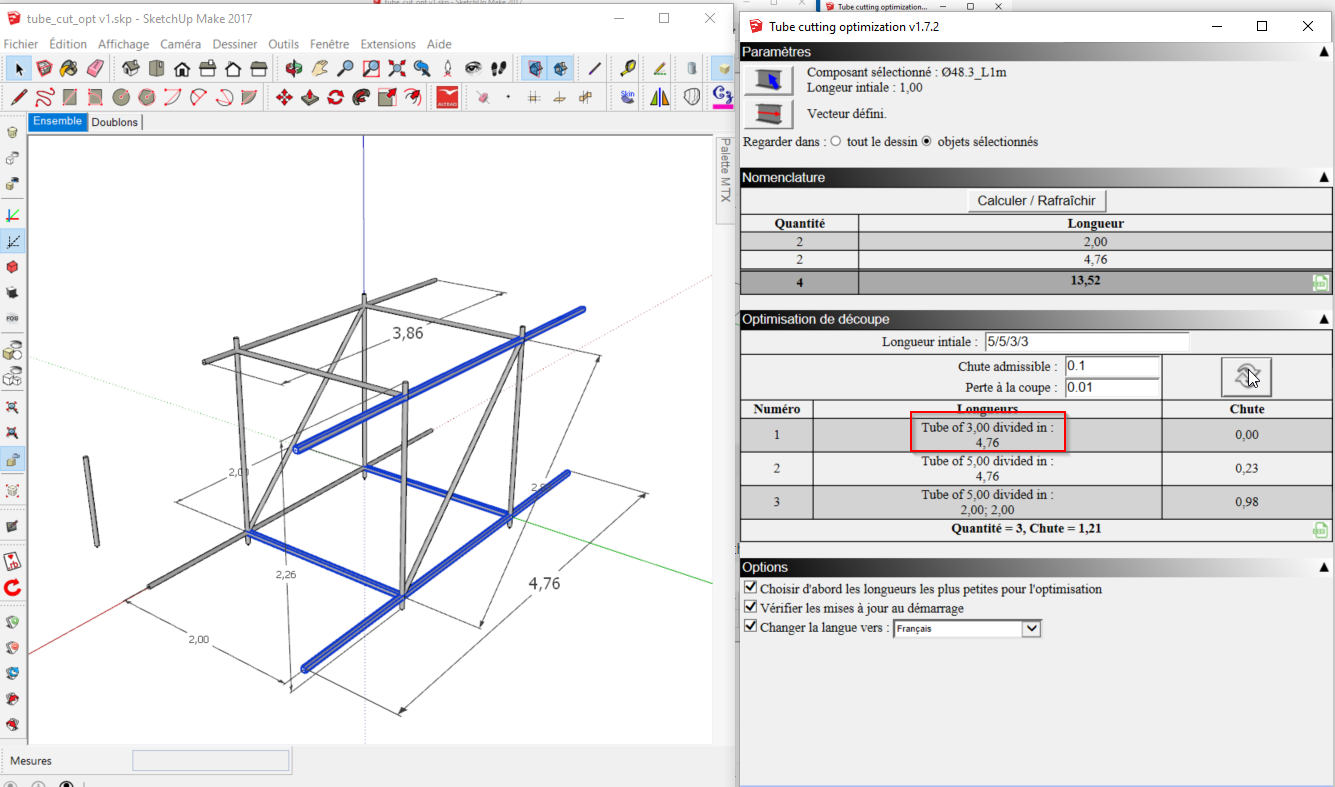Click the Chute admissible input field
Image resolution: width=1335 pixels, height=787 pixels.
[1113, 366]
